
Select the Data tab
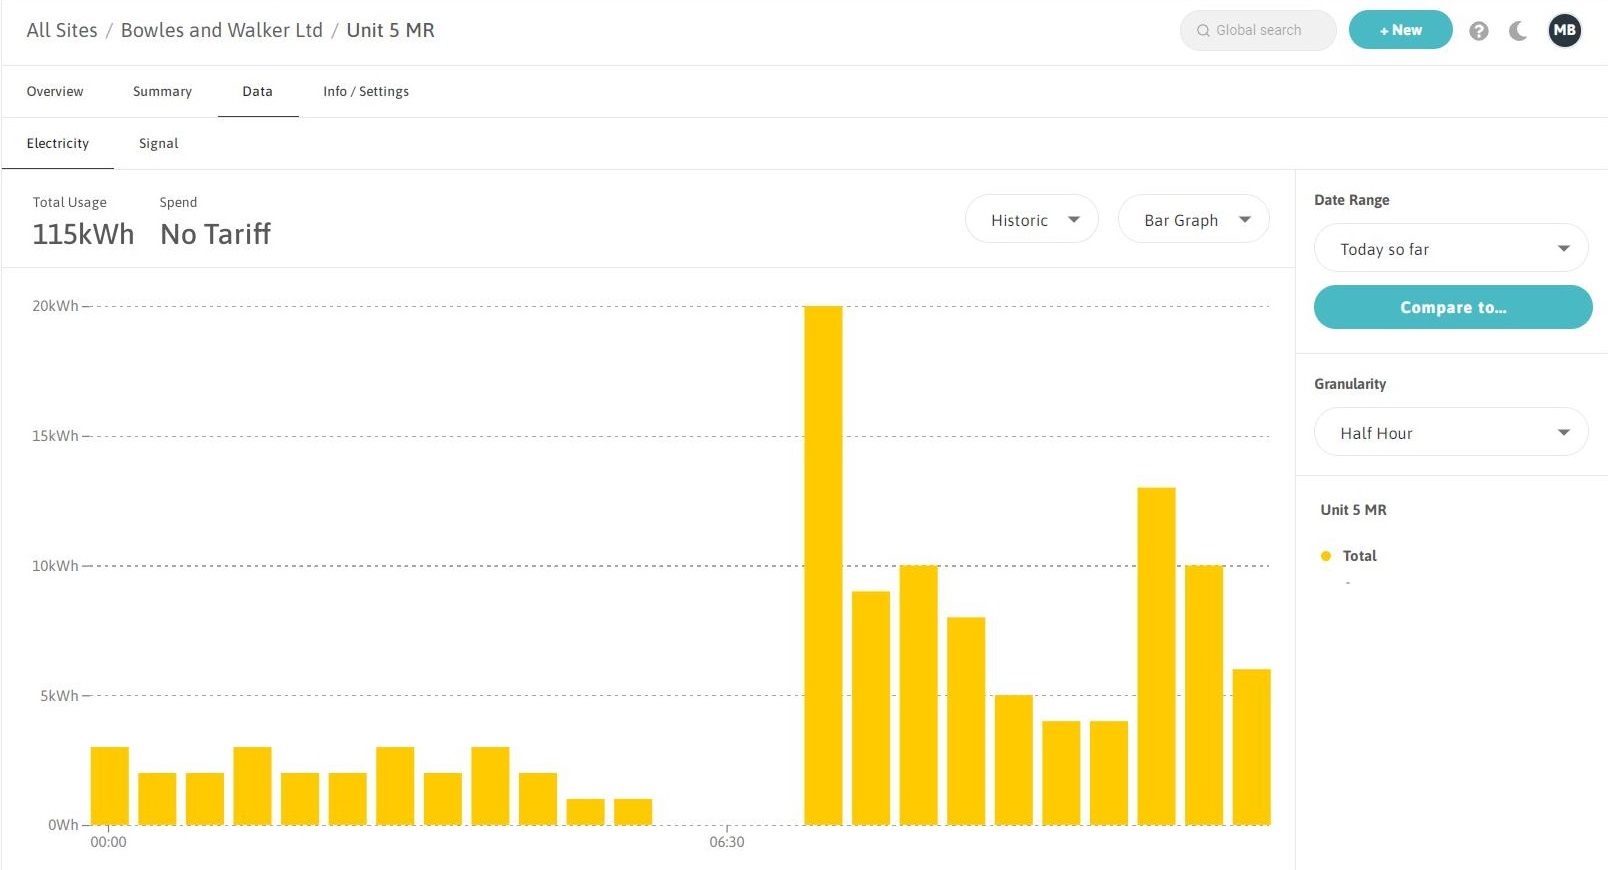(x=257, y=91)
